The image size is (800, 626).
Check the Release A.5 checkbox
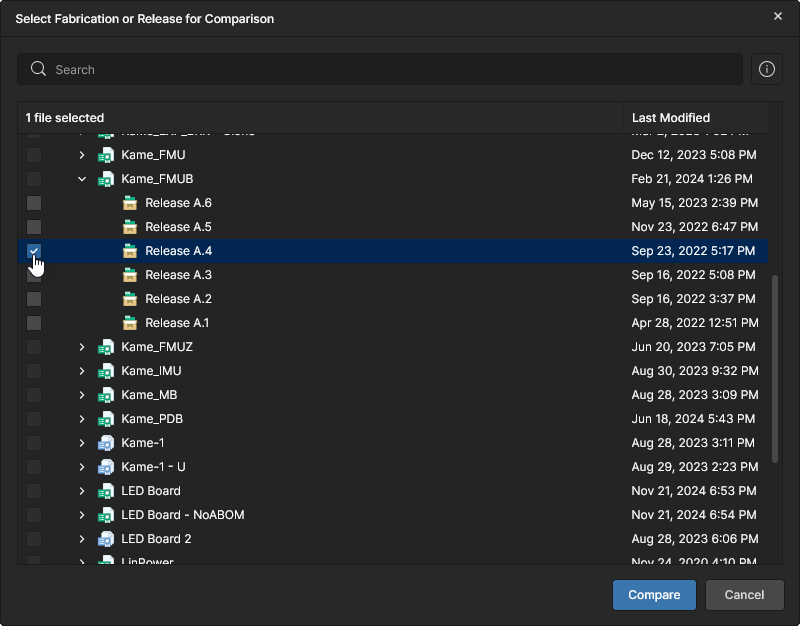coord(34,227)
